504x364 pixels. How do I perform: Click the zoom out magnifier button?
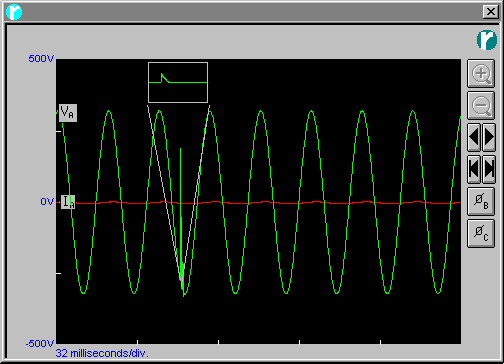point(481,106)
